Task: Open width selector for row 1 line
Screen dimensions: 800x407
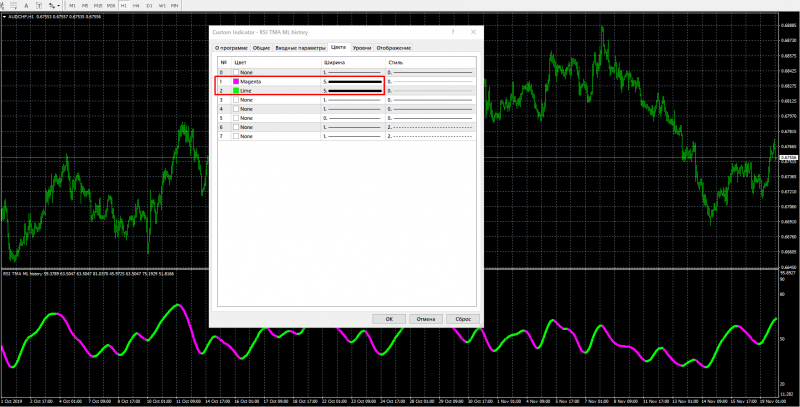Action: [x=353, y=82]
